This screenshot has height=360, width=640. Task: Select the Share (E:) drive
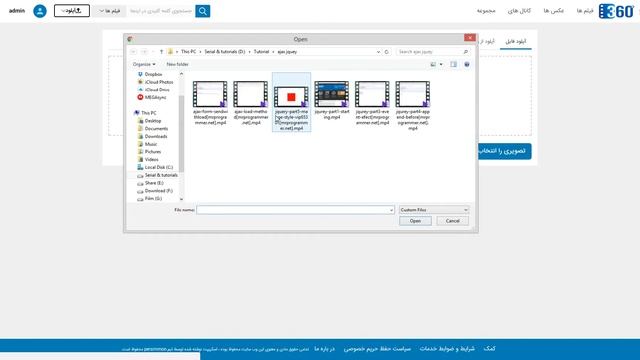click(154, 183)
